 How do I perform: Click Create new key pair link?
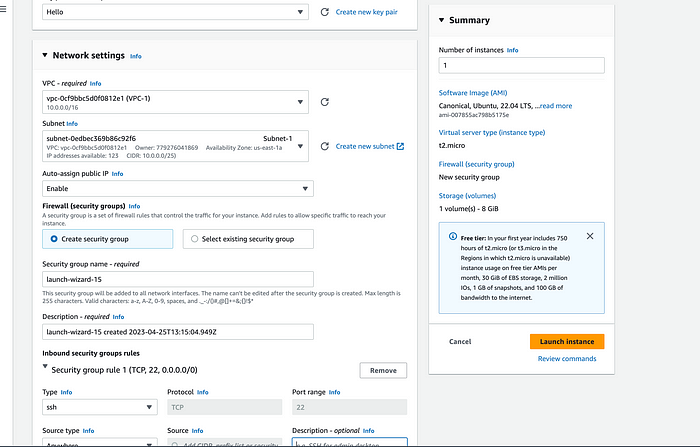pyautogui.click(x=367, y=12)
